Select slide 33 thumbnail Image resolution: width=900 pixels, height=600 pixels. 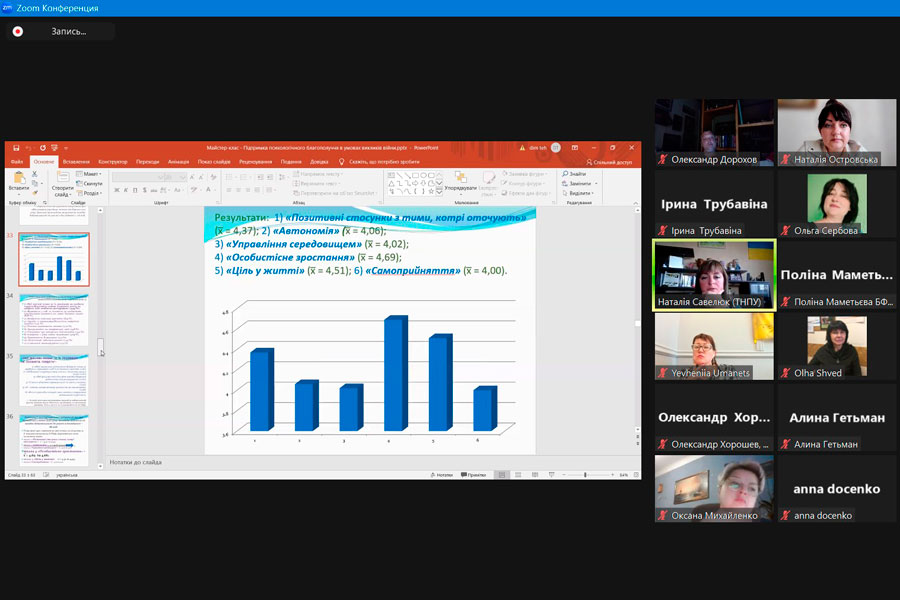pyautogui.click(x=54, y=260)
